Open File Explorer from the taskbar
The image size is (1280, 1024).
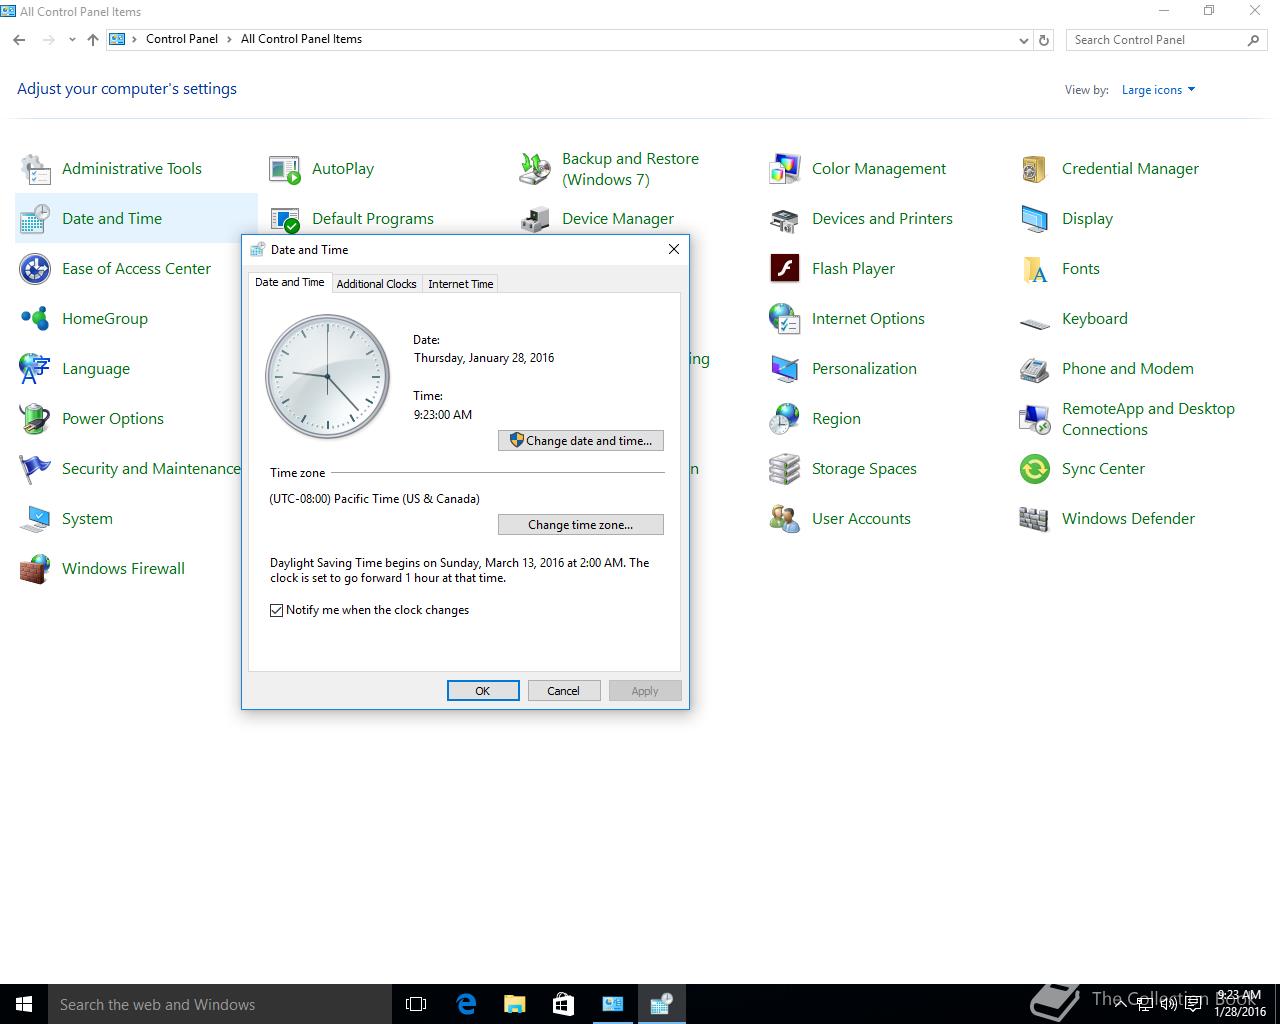pos(514,1004)
